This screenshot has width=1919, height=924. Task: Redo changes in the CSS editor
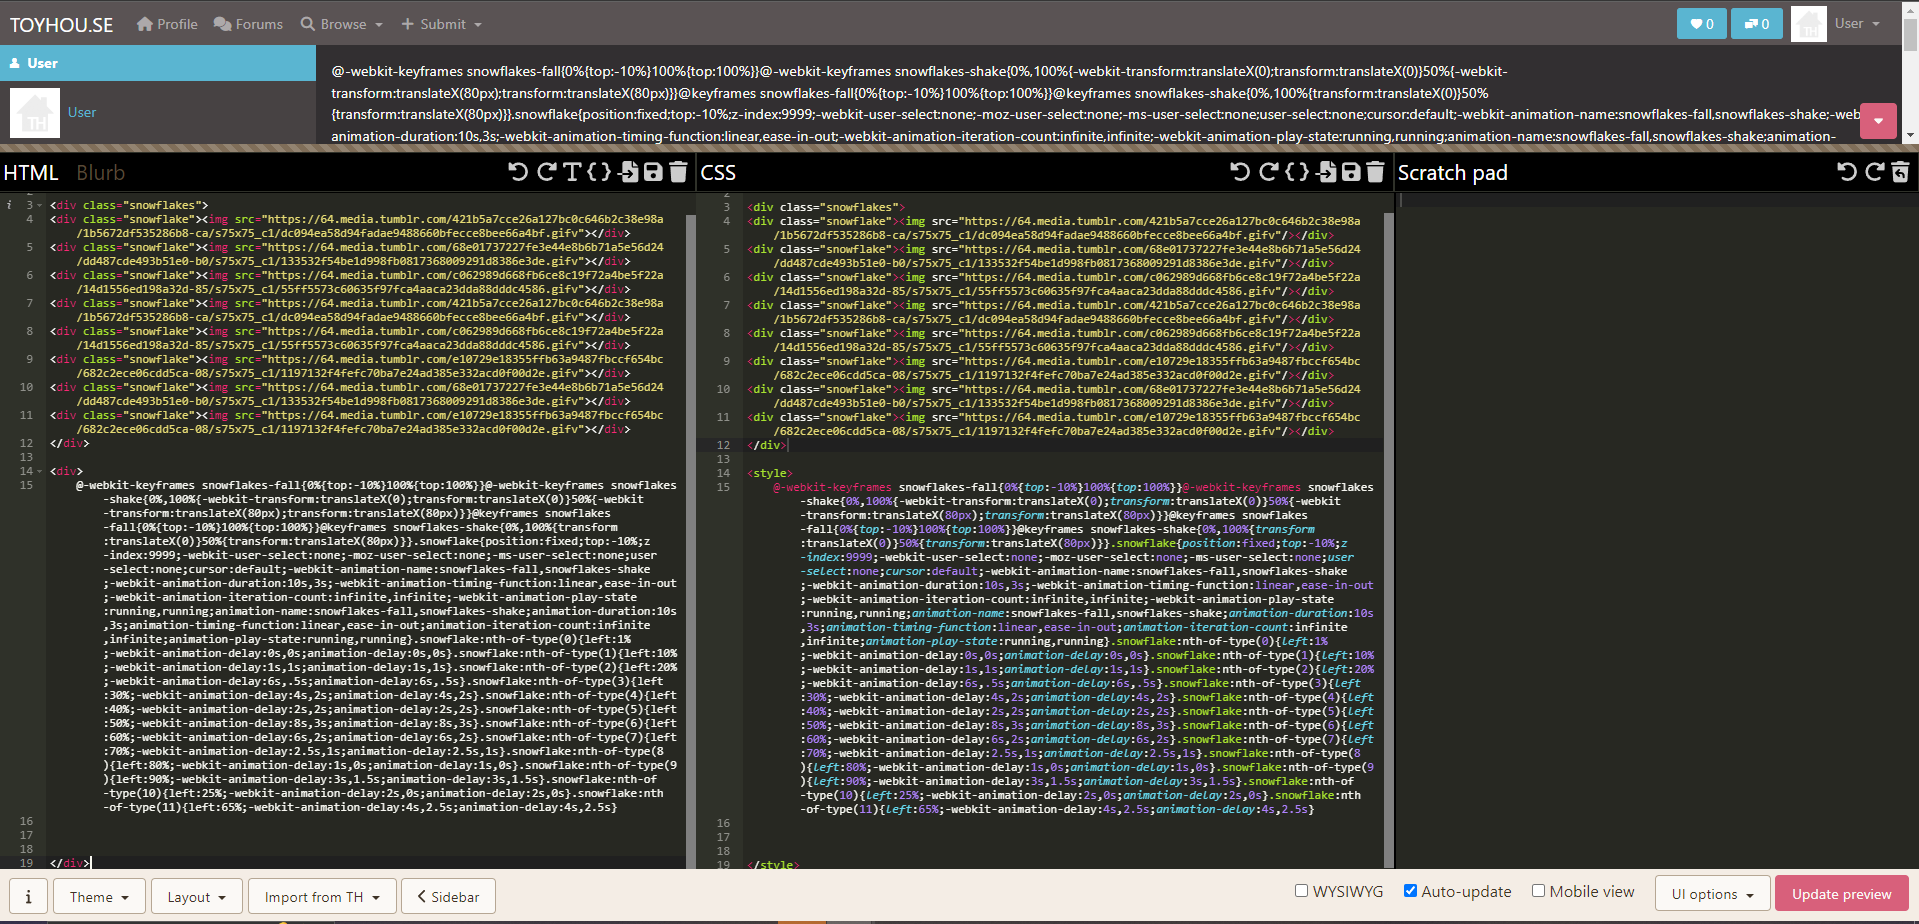[1268, 172]
